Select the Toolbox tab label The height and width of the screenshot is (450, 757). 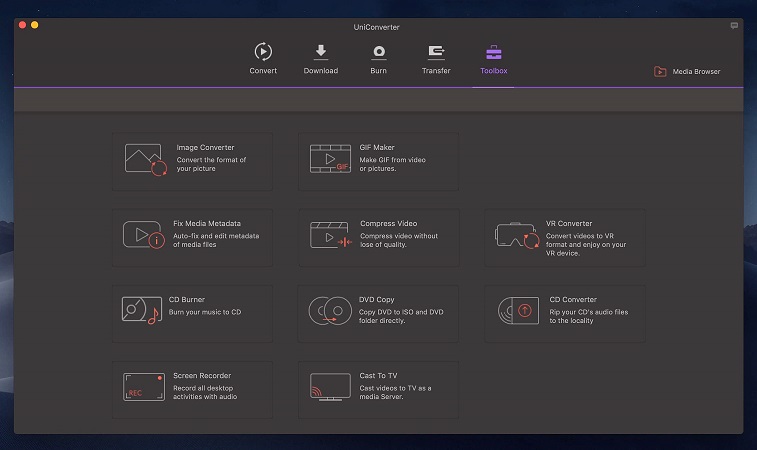click(x=494, y=70)
